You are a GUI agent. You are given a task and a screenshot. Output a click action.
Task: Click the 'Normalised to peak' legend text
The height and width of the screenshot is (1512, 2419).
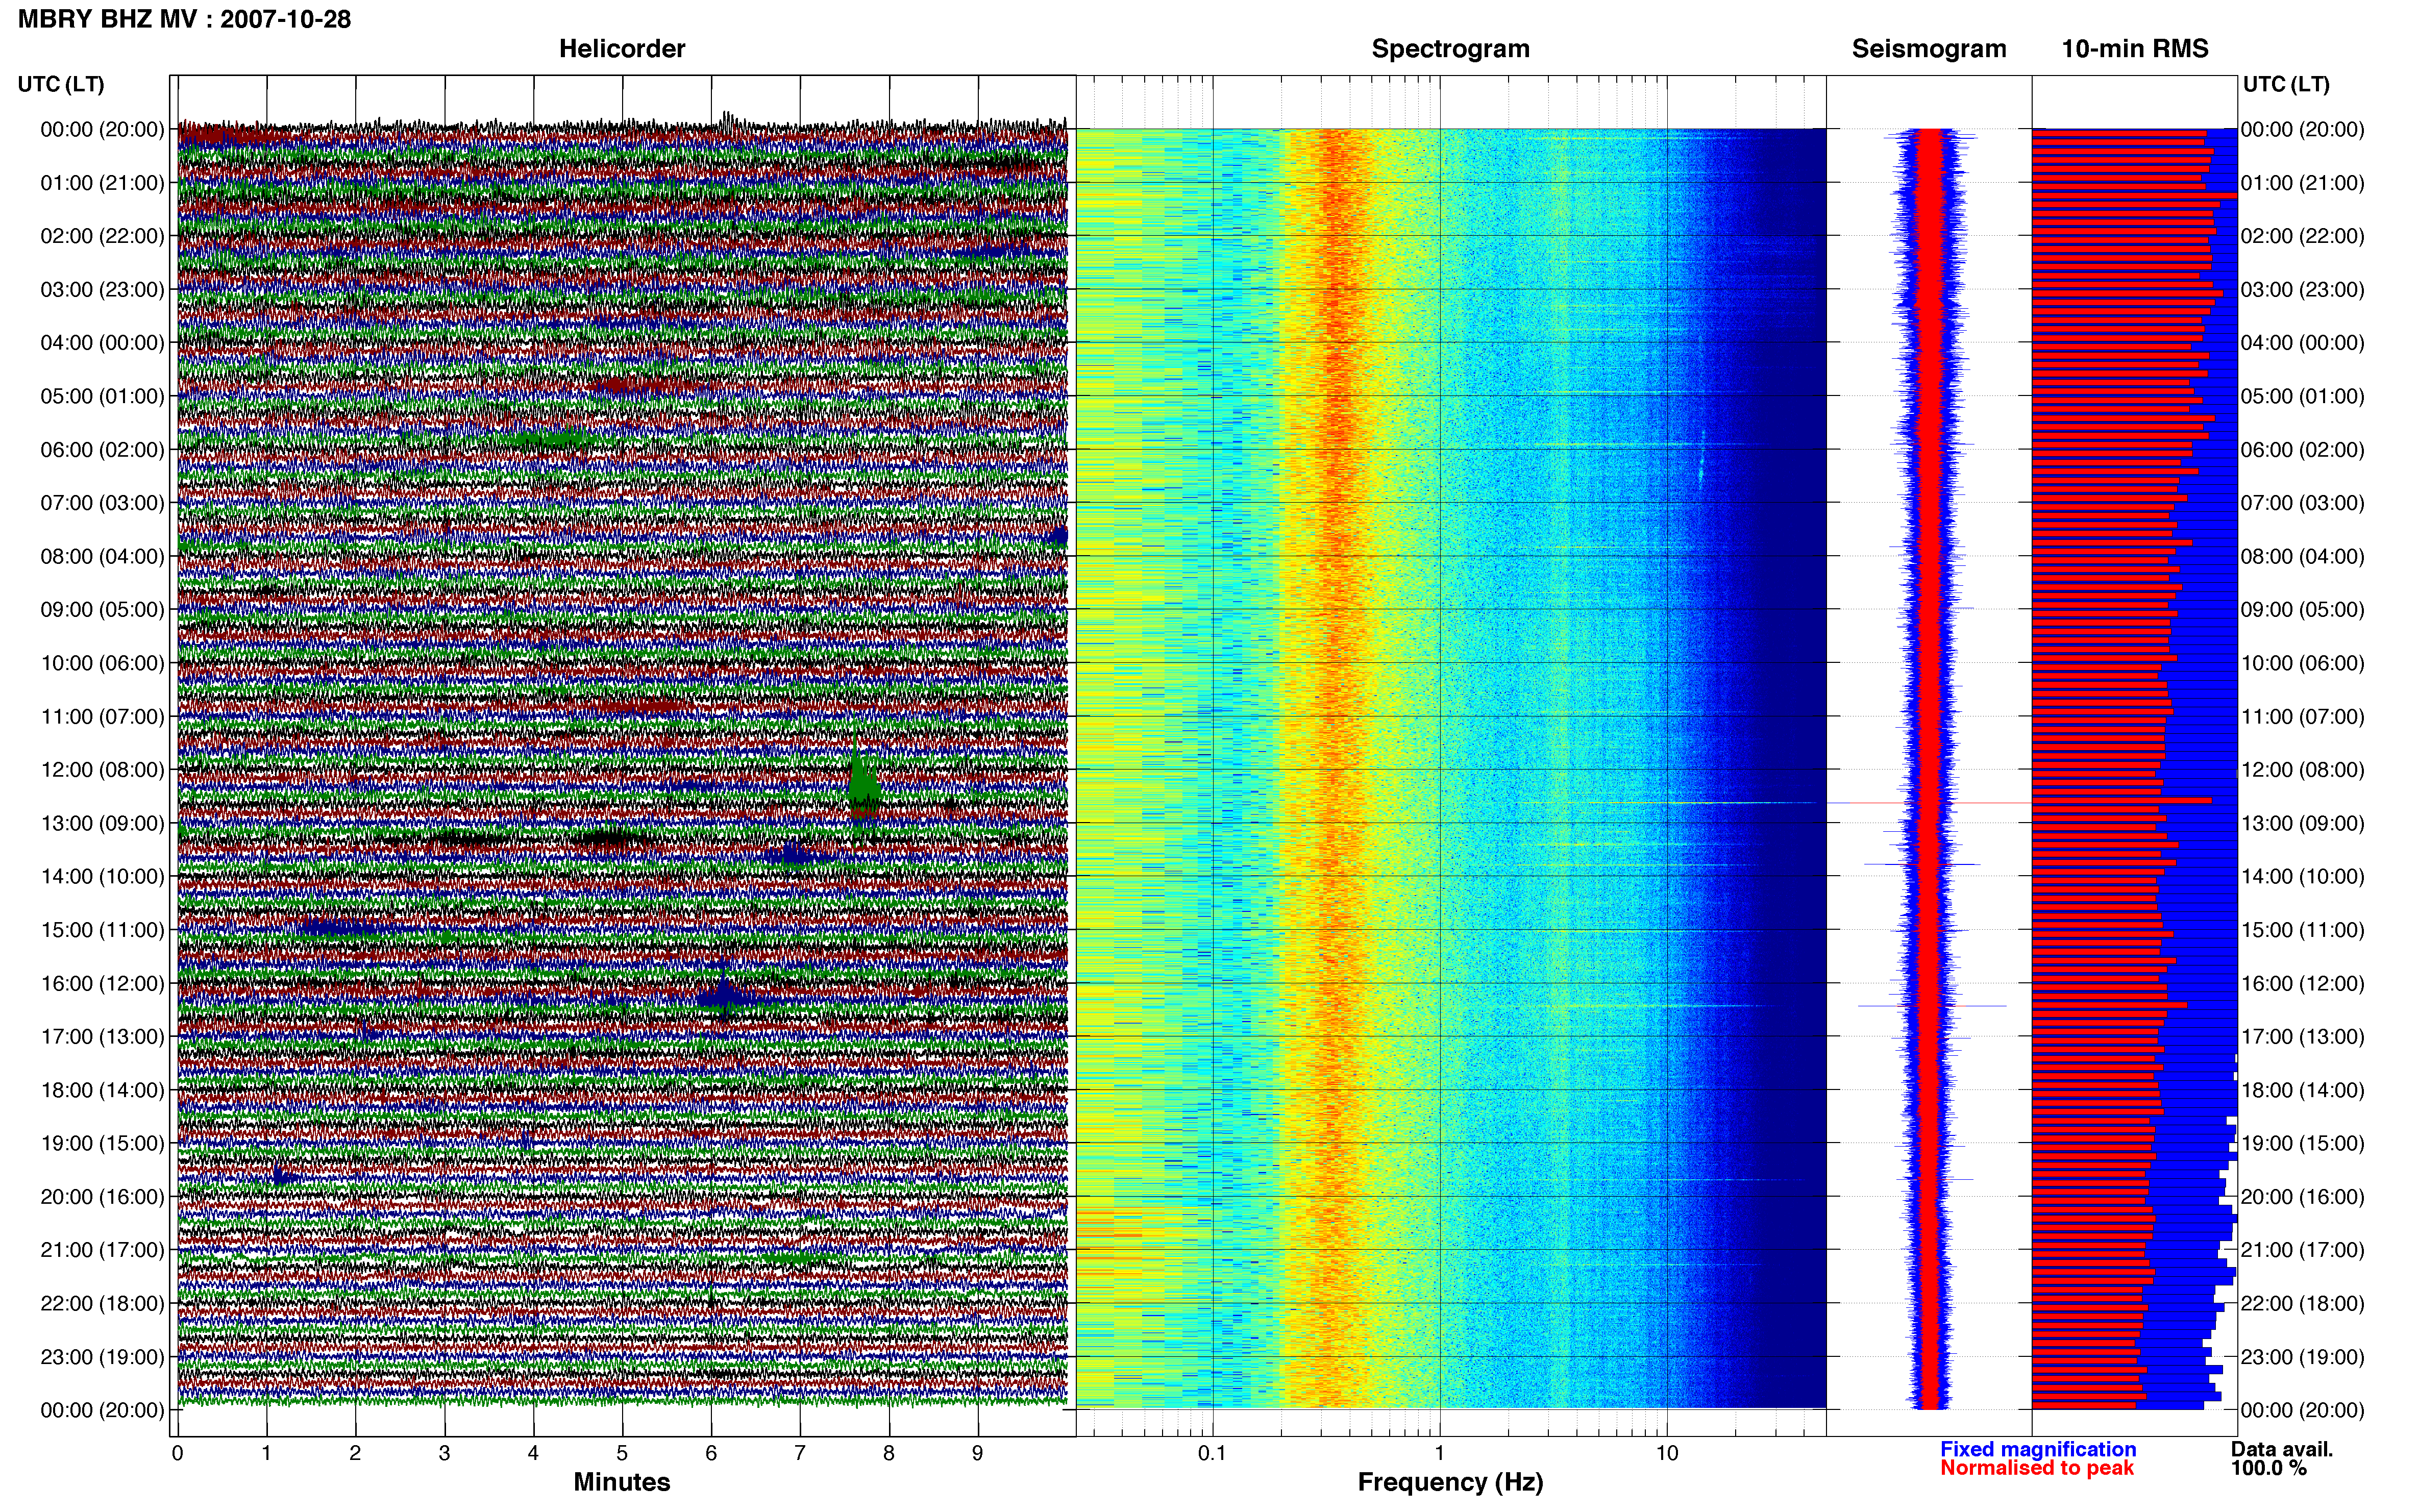pyautogui.click(x=2037, y=1468)
